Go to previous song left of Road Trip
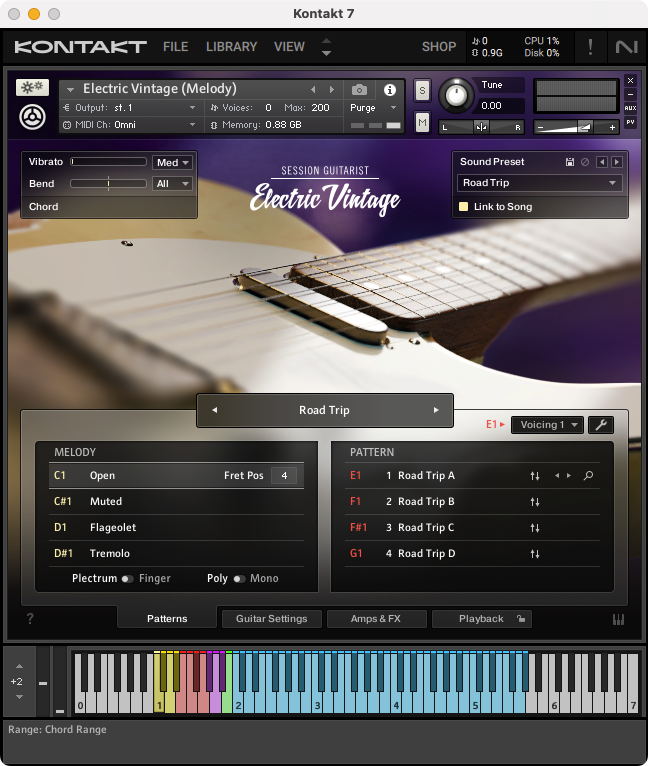648x766 pixels. [215, 410]
